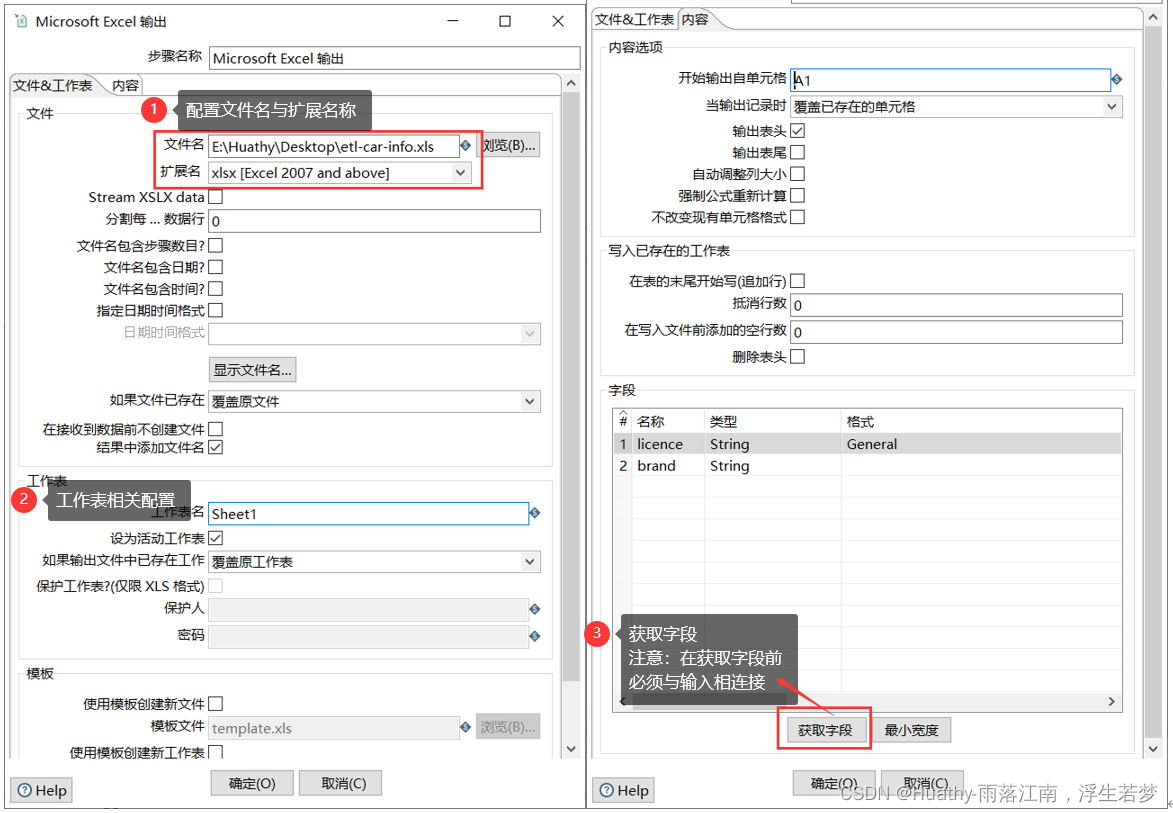Click 浏览(B)... button next to 文件名

[508, 146]
